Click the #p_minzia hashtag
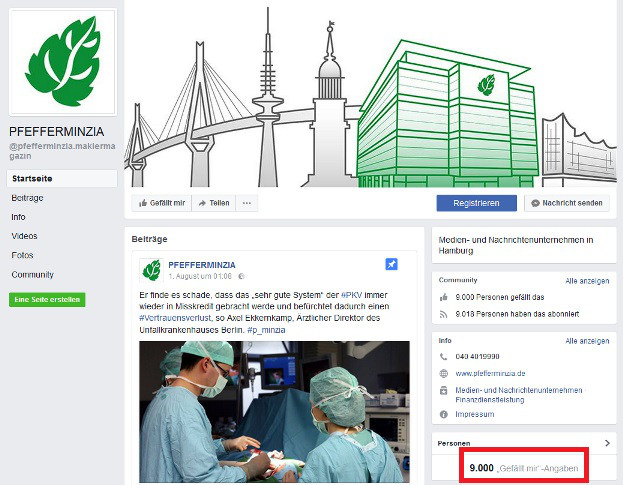The height and width of the screenshot is (485, 623). [266, 330]
